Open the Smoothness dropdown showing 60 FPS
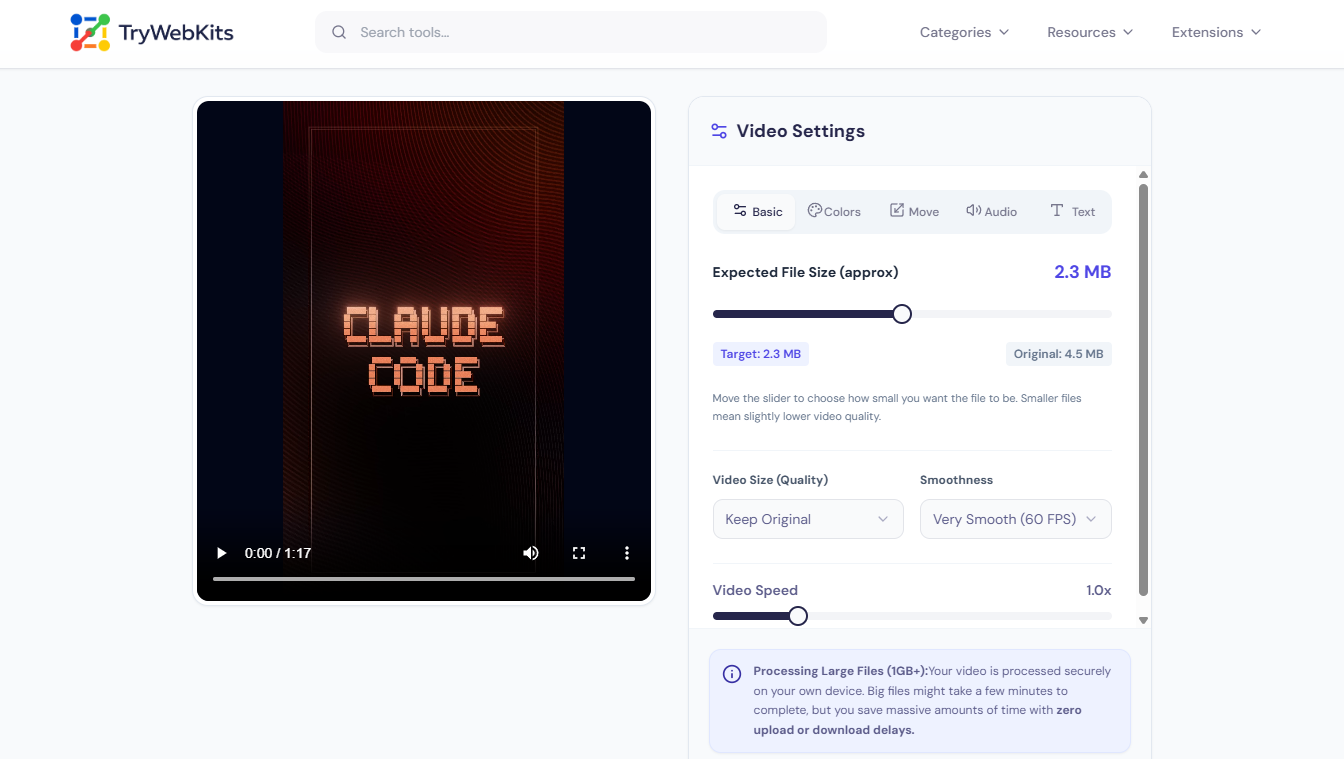This screenshot has width=1344, height=759. [x=1015, y=518]
